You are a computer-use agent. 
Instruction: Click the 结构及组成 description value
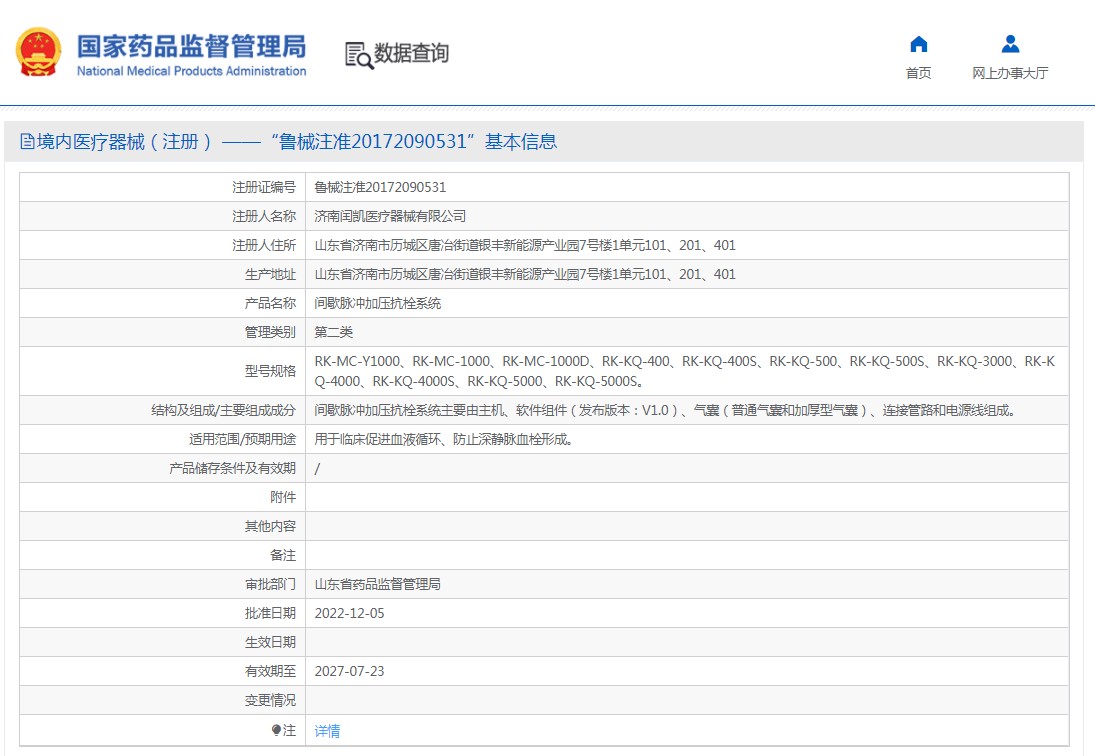tap(665, 410)
